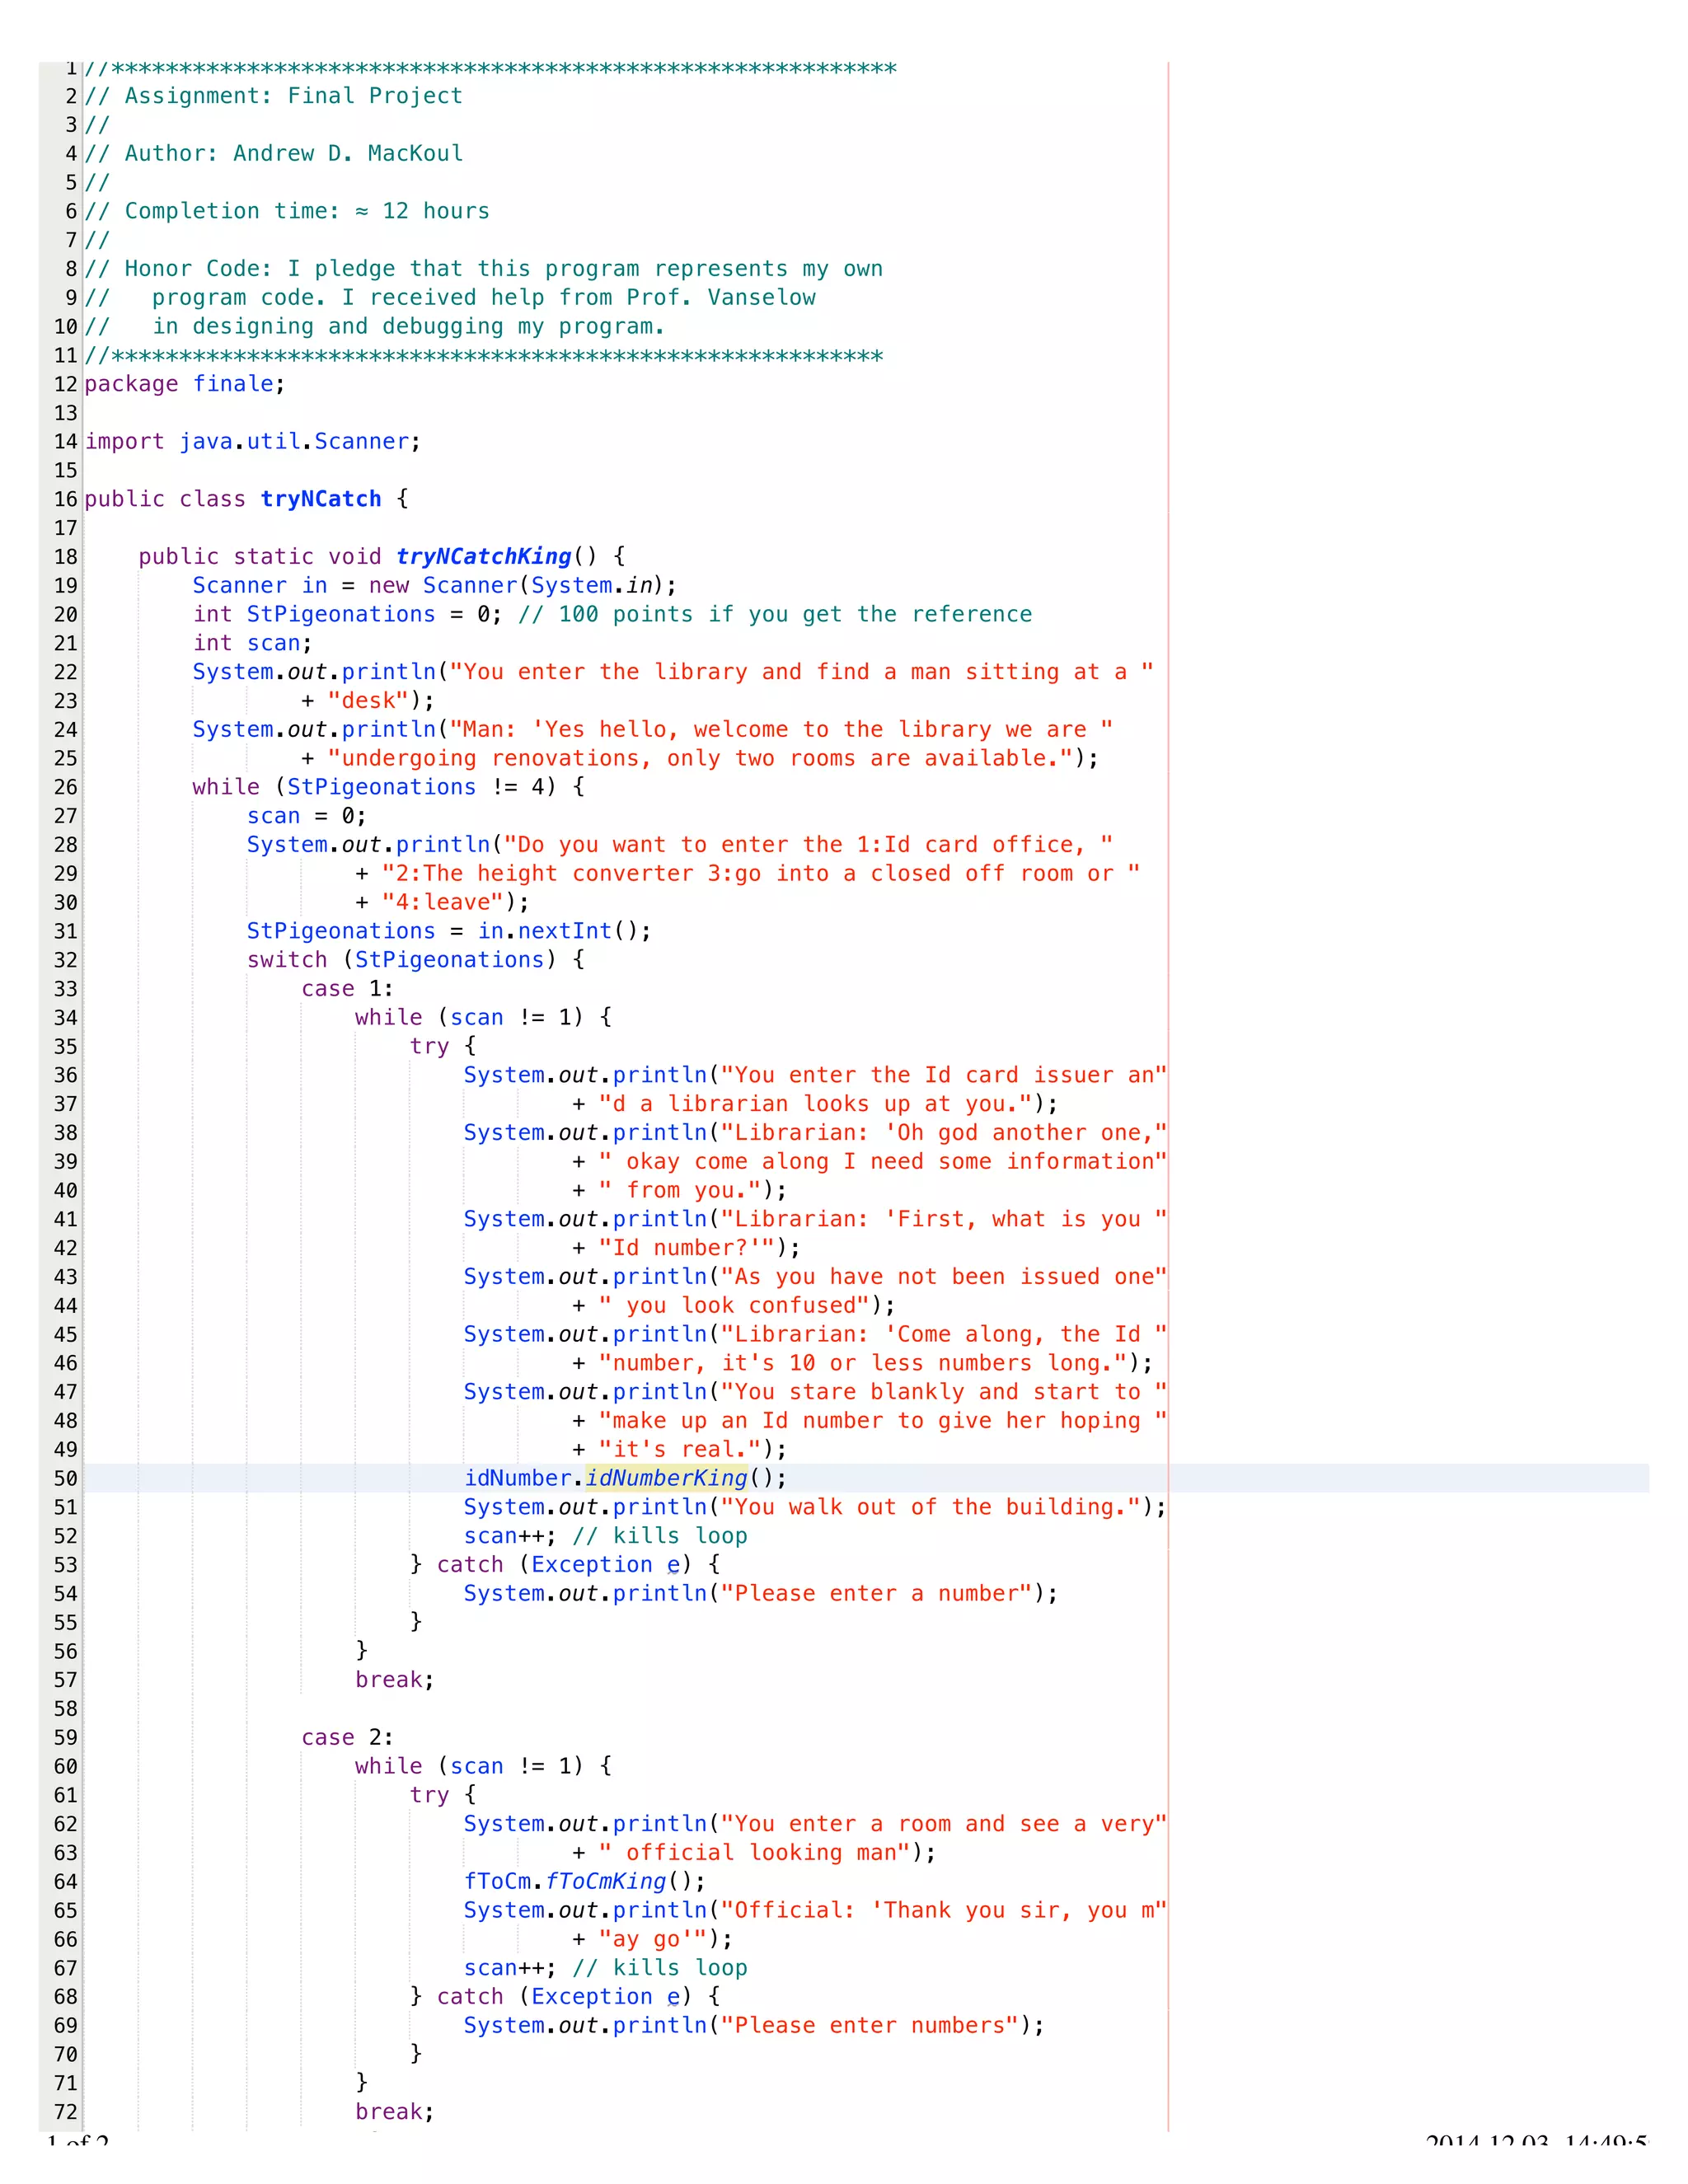Click 'catch (Exception e)' on line 68
The height and width of the screenshot is (2184, 1688).
[x=564, y=1996]
